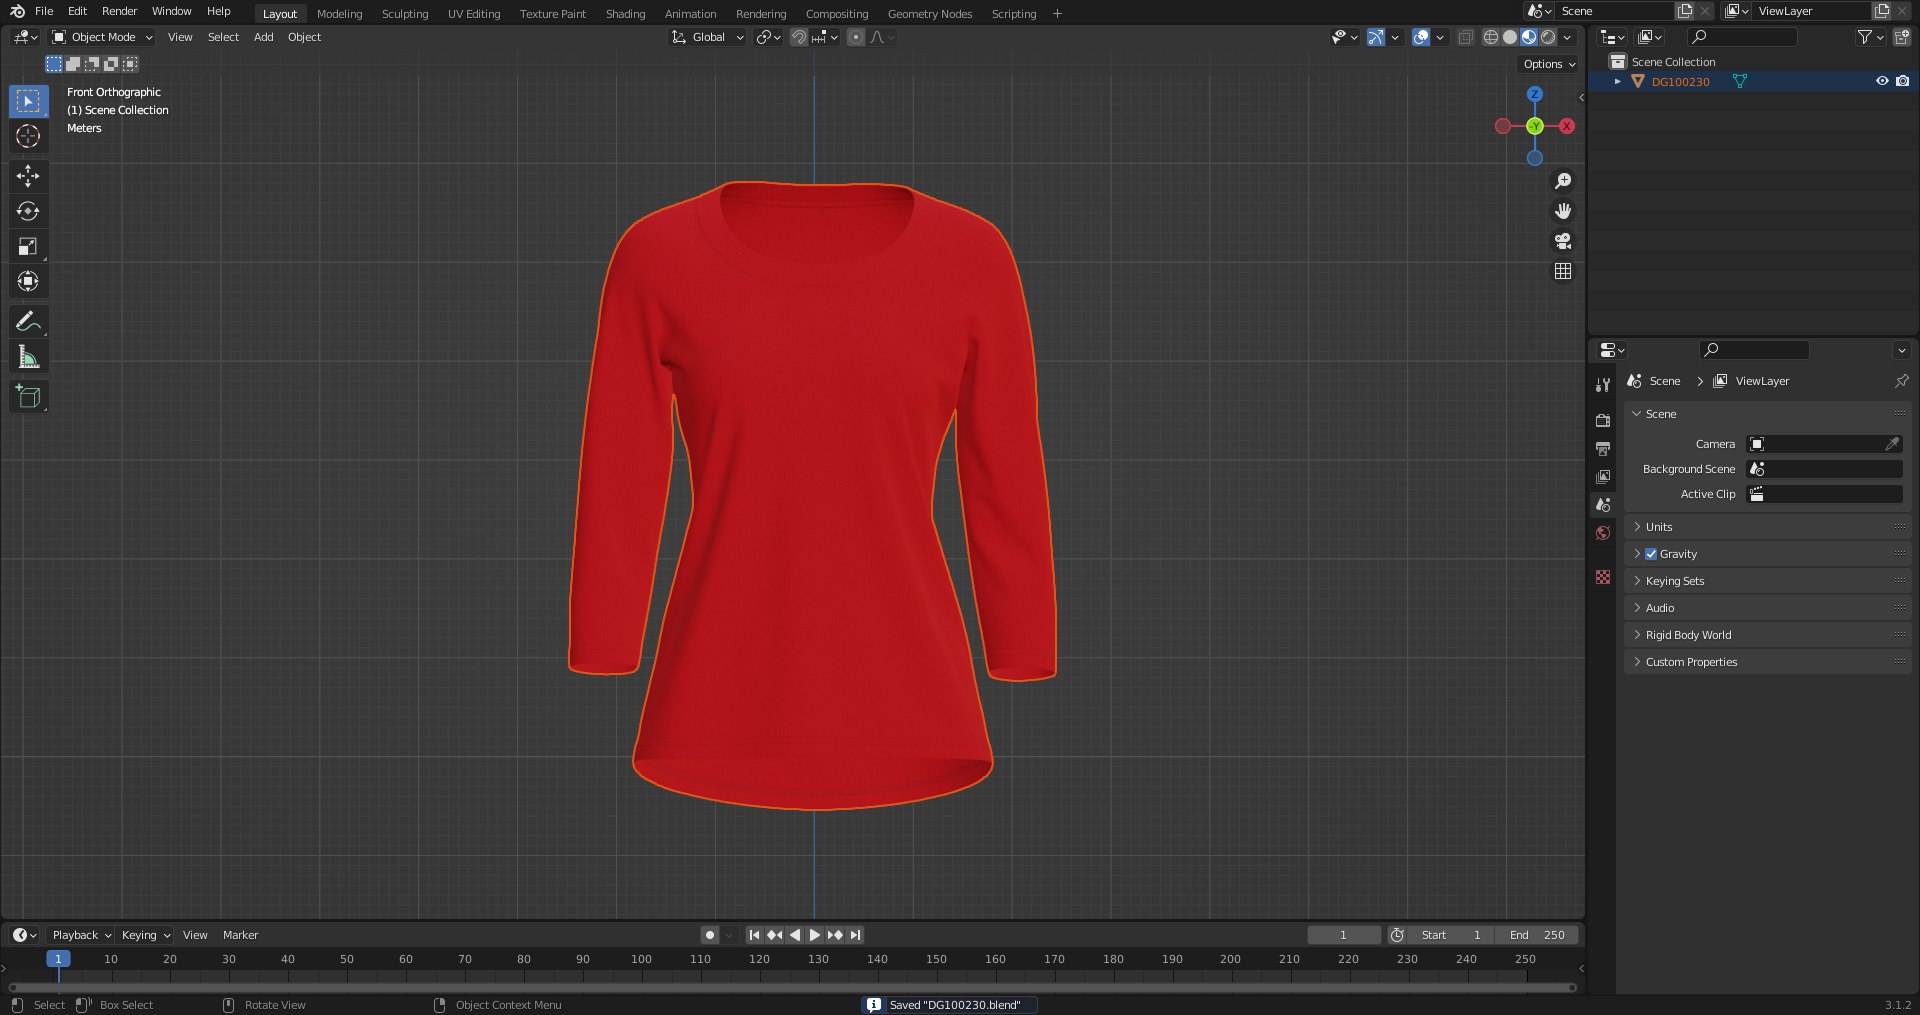Image resolution: width=1920 pixels, height=1015 pixels.
Task: Select the Rotate tool
Action: tap(28, 211)
